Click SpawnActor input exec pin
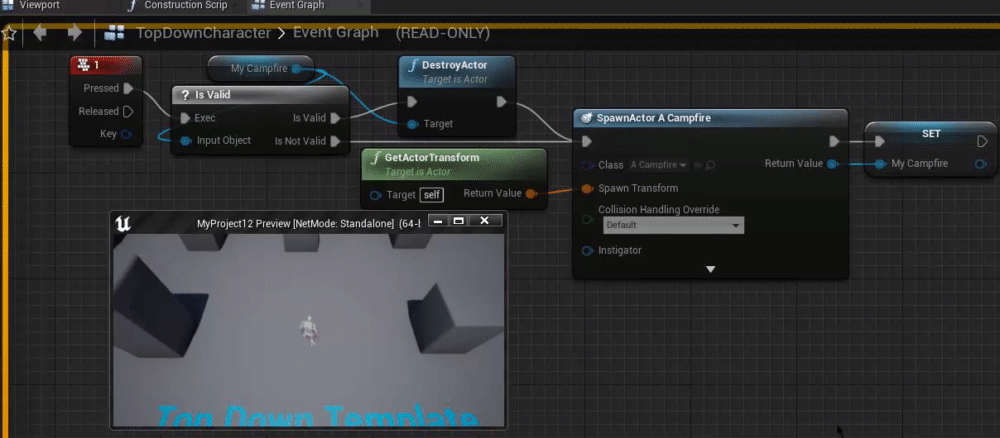 tap(587, 141)
